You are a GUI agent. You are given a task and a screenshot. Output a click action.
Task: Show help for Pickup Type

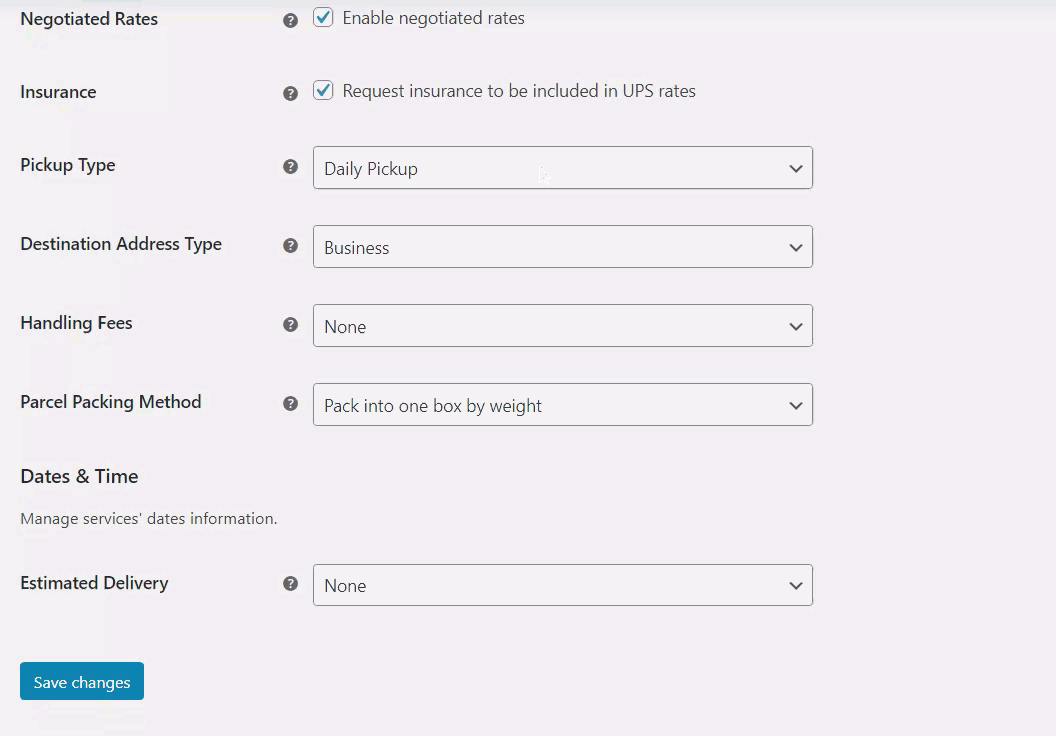[x=290, y=167]
